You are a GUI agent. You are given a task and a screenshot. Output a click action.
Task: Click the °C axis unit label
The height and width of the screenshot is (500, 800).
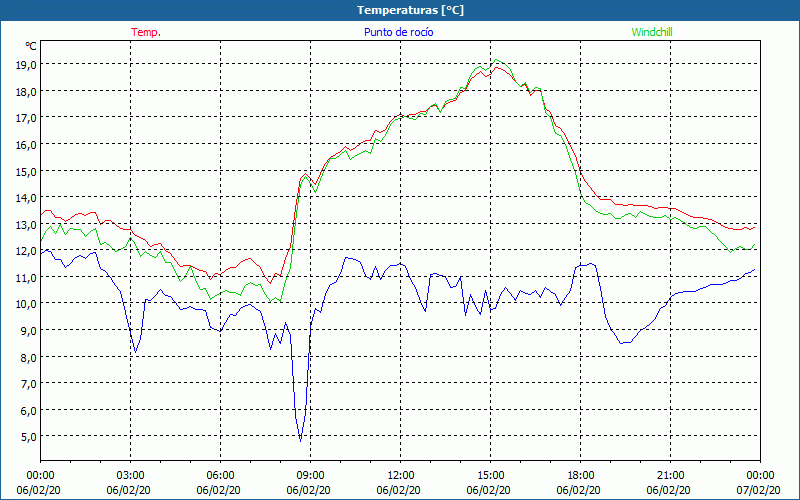(31, 46)
